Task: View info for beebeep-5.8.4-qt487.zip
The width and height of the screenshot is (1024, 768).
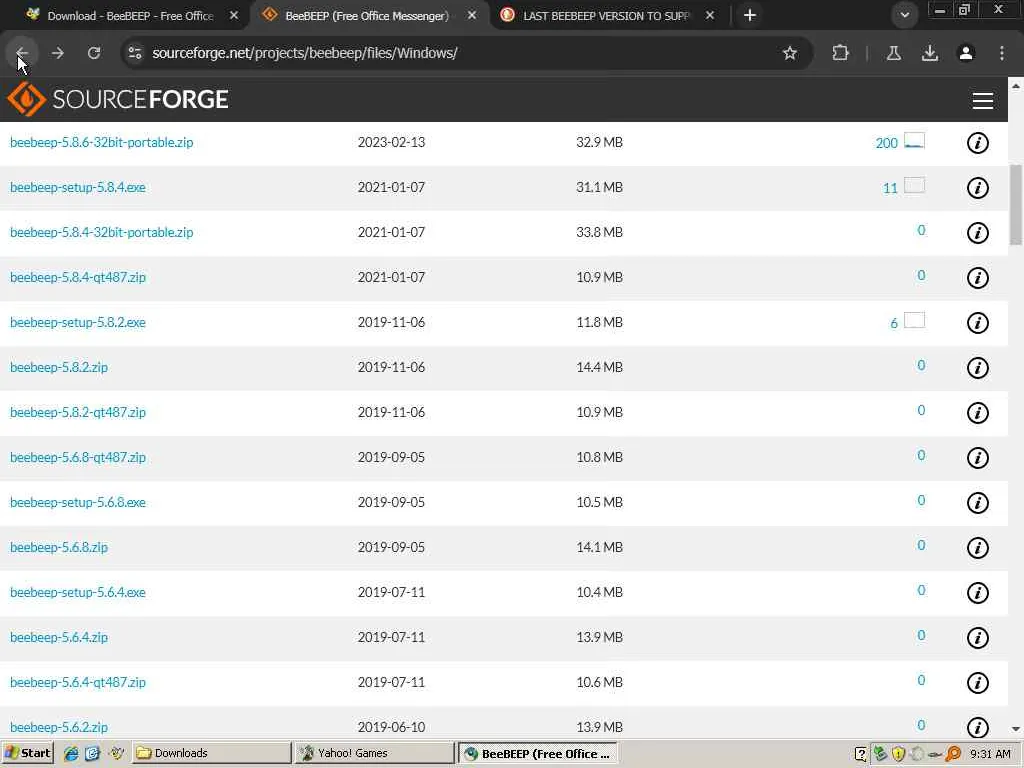Action: (x=978, y=278)
